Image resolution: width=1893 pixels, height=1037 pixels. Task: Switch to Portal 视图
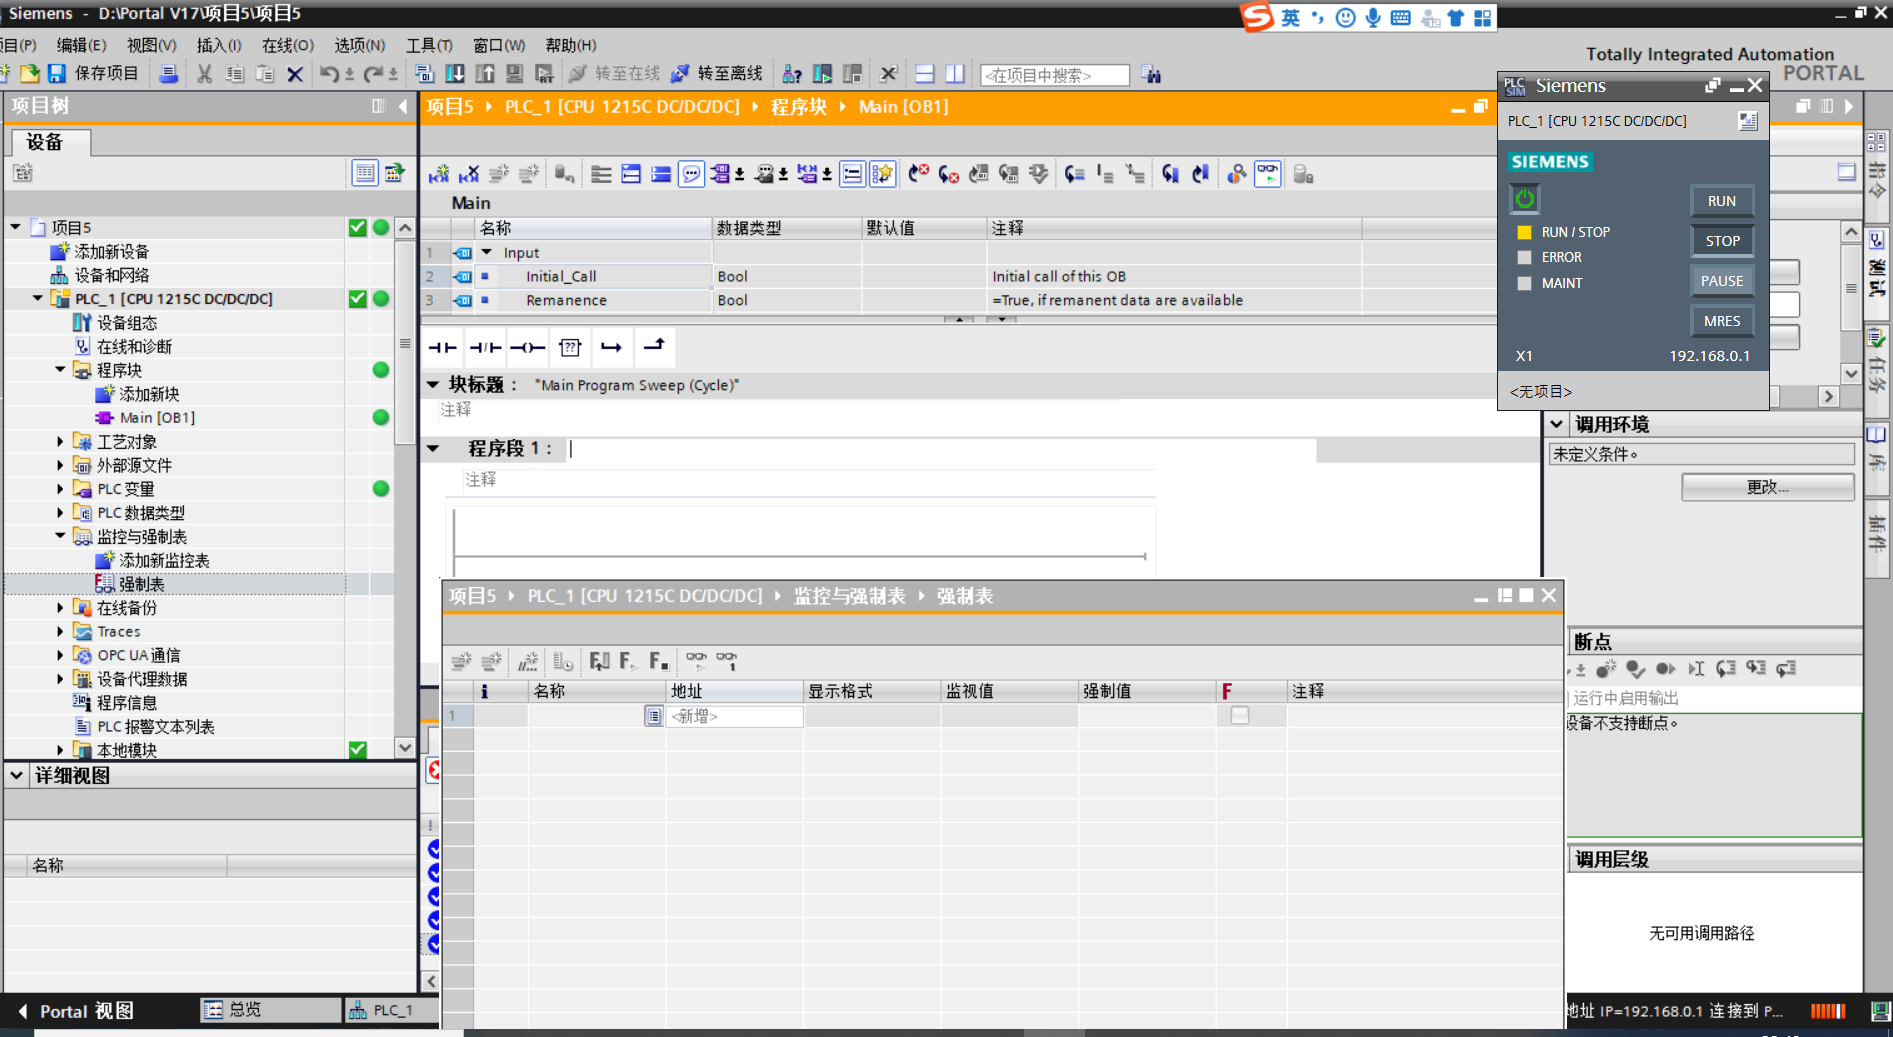pos(77,1011)
